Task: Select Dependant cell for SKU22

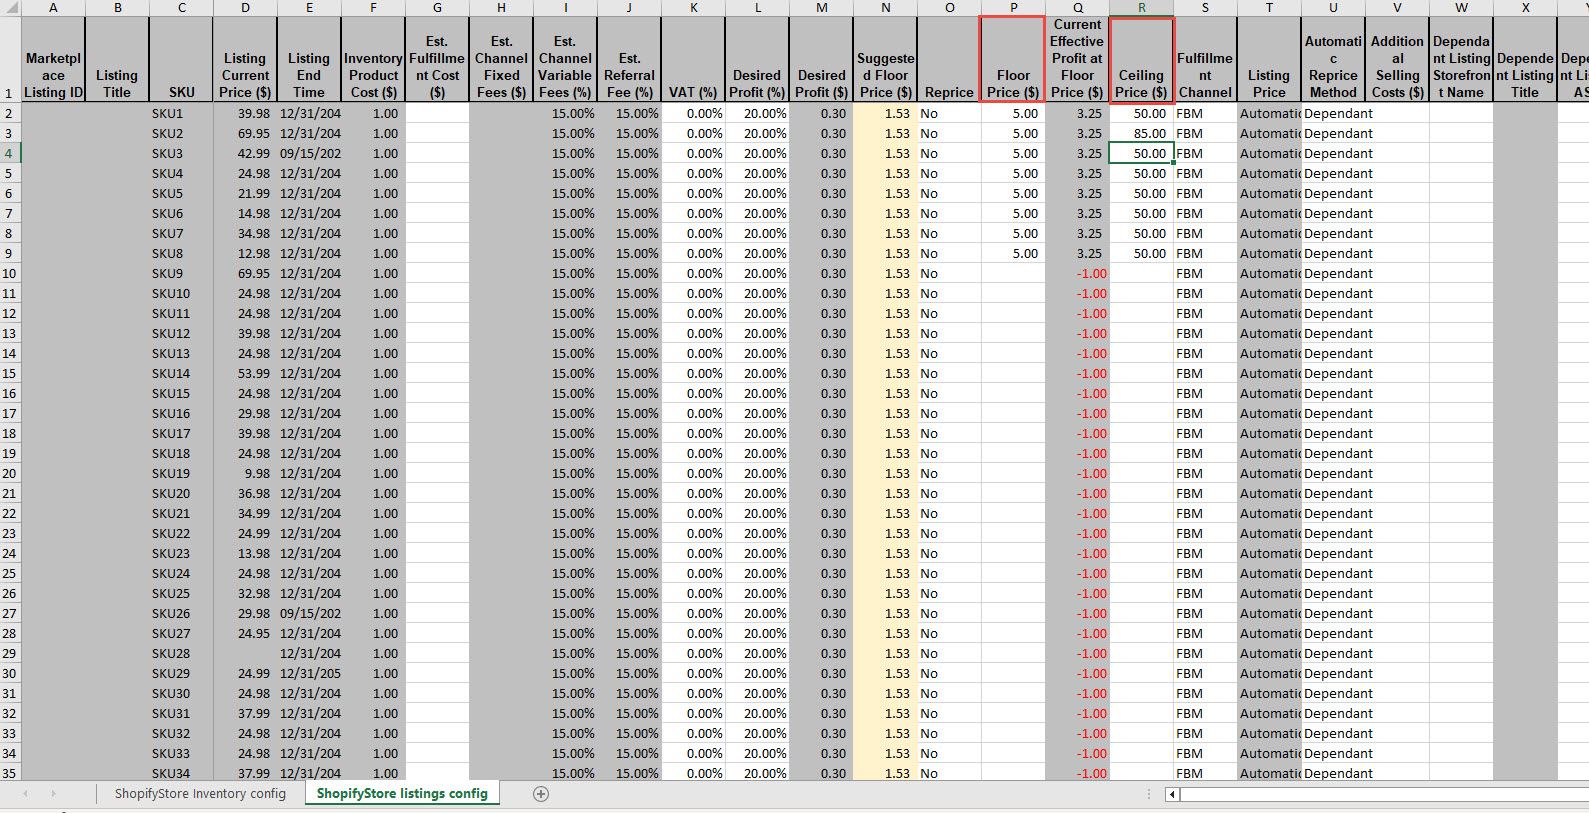Action: [1333, 533]
